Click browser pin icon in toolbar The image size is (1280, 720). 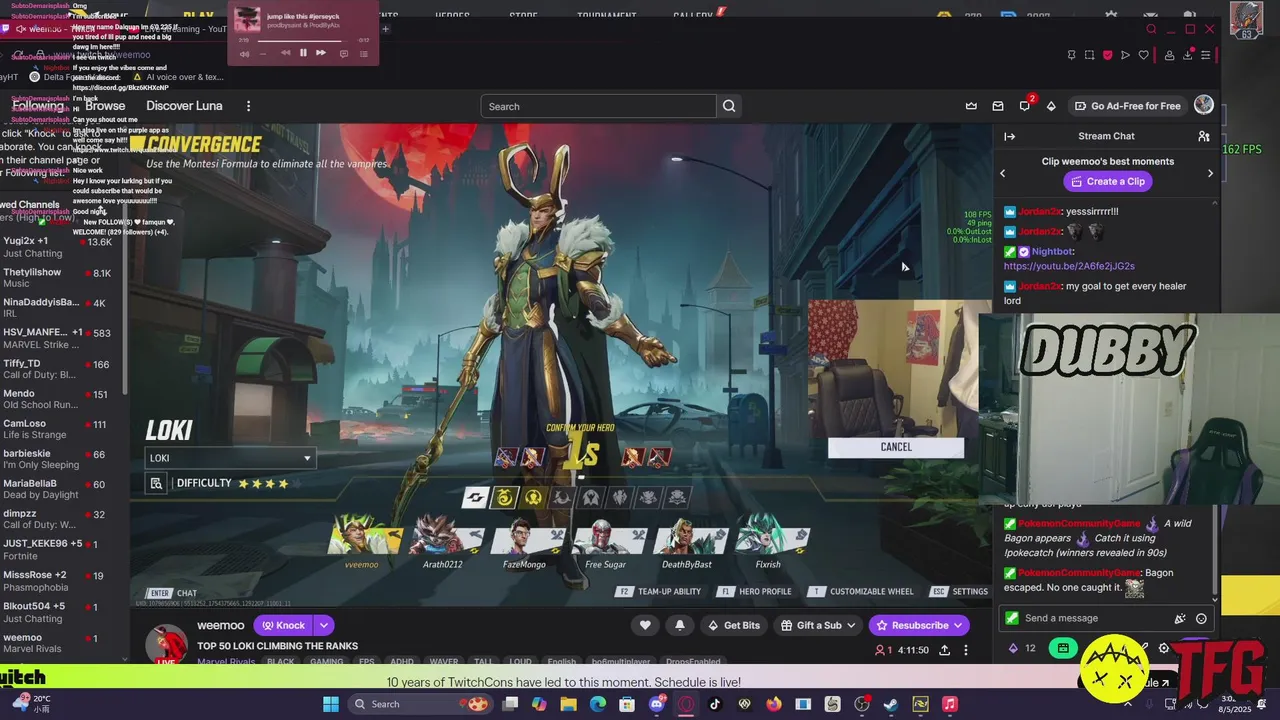pos(1071,55)
